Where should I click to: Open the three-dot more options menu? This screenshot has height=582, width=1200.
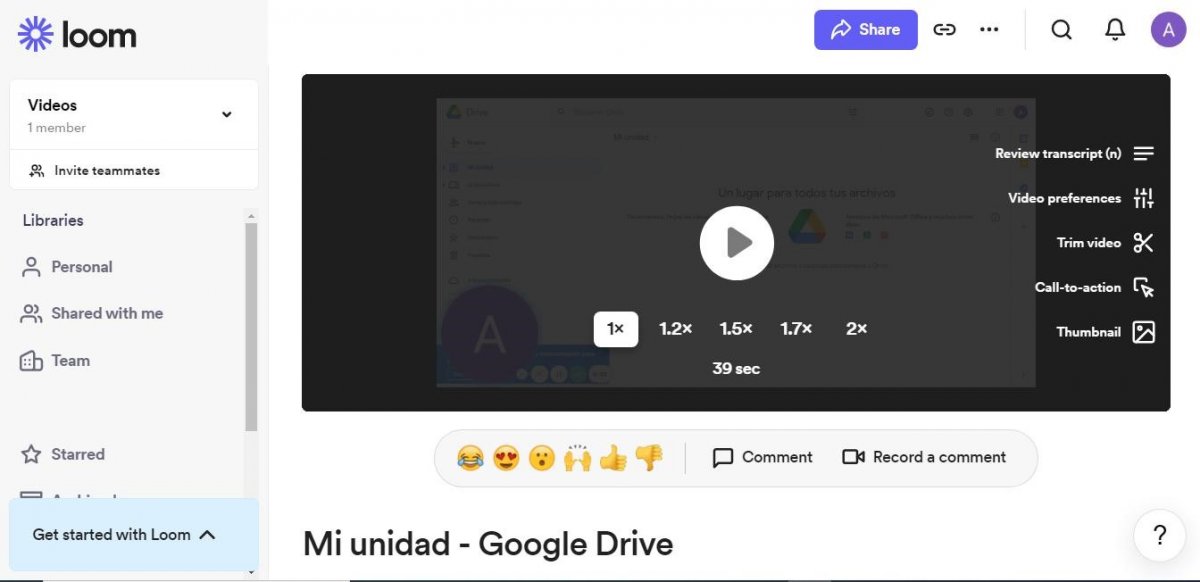click(989, 30)
